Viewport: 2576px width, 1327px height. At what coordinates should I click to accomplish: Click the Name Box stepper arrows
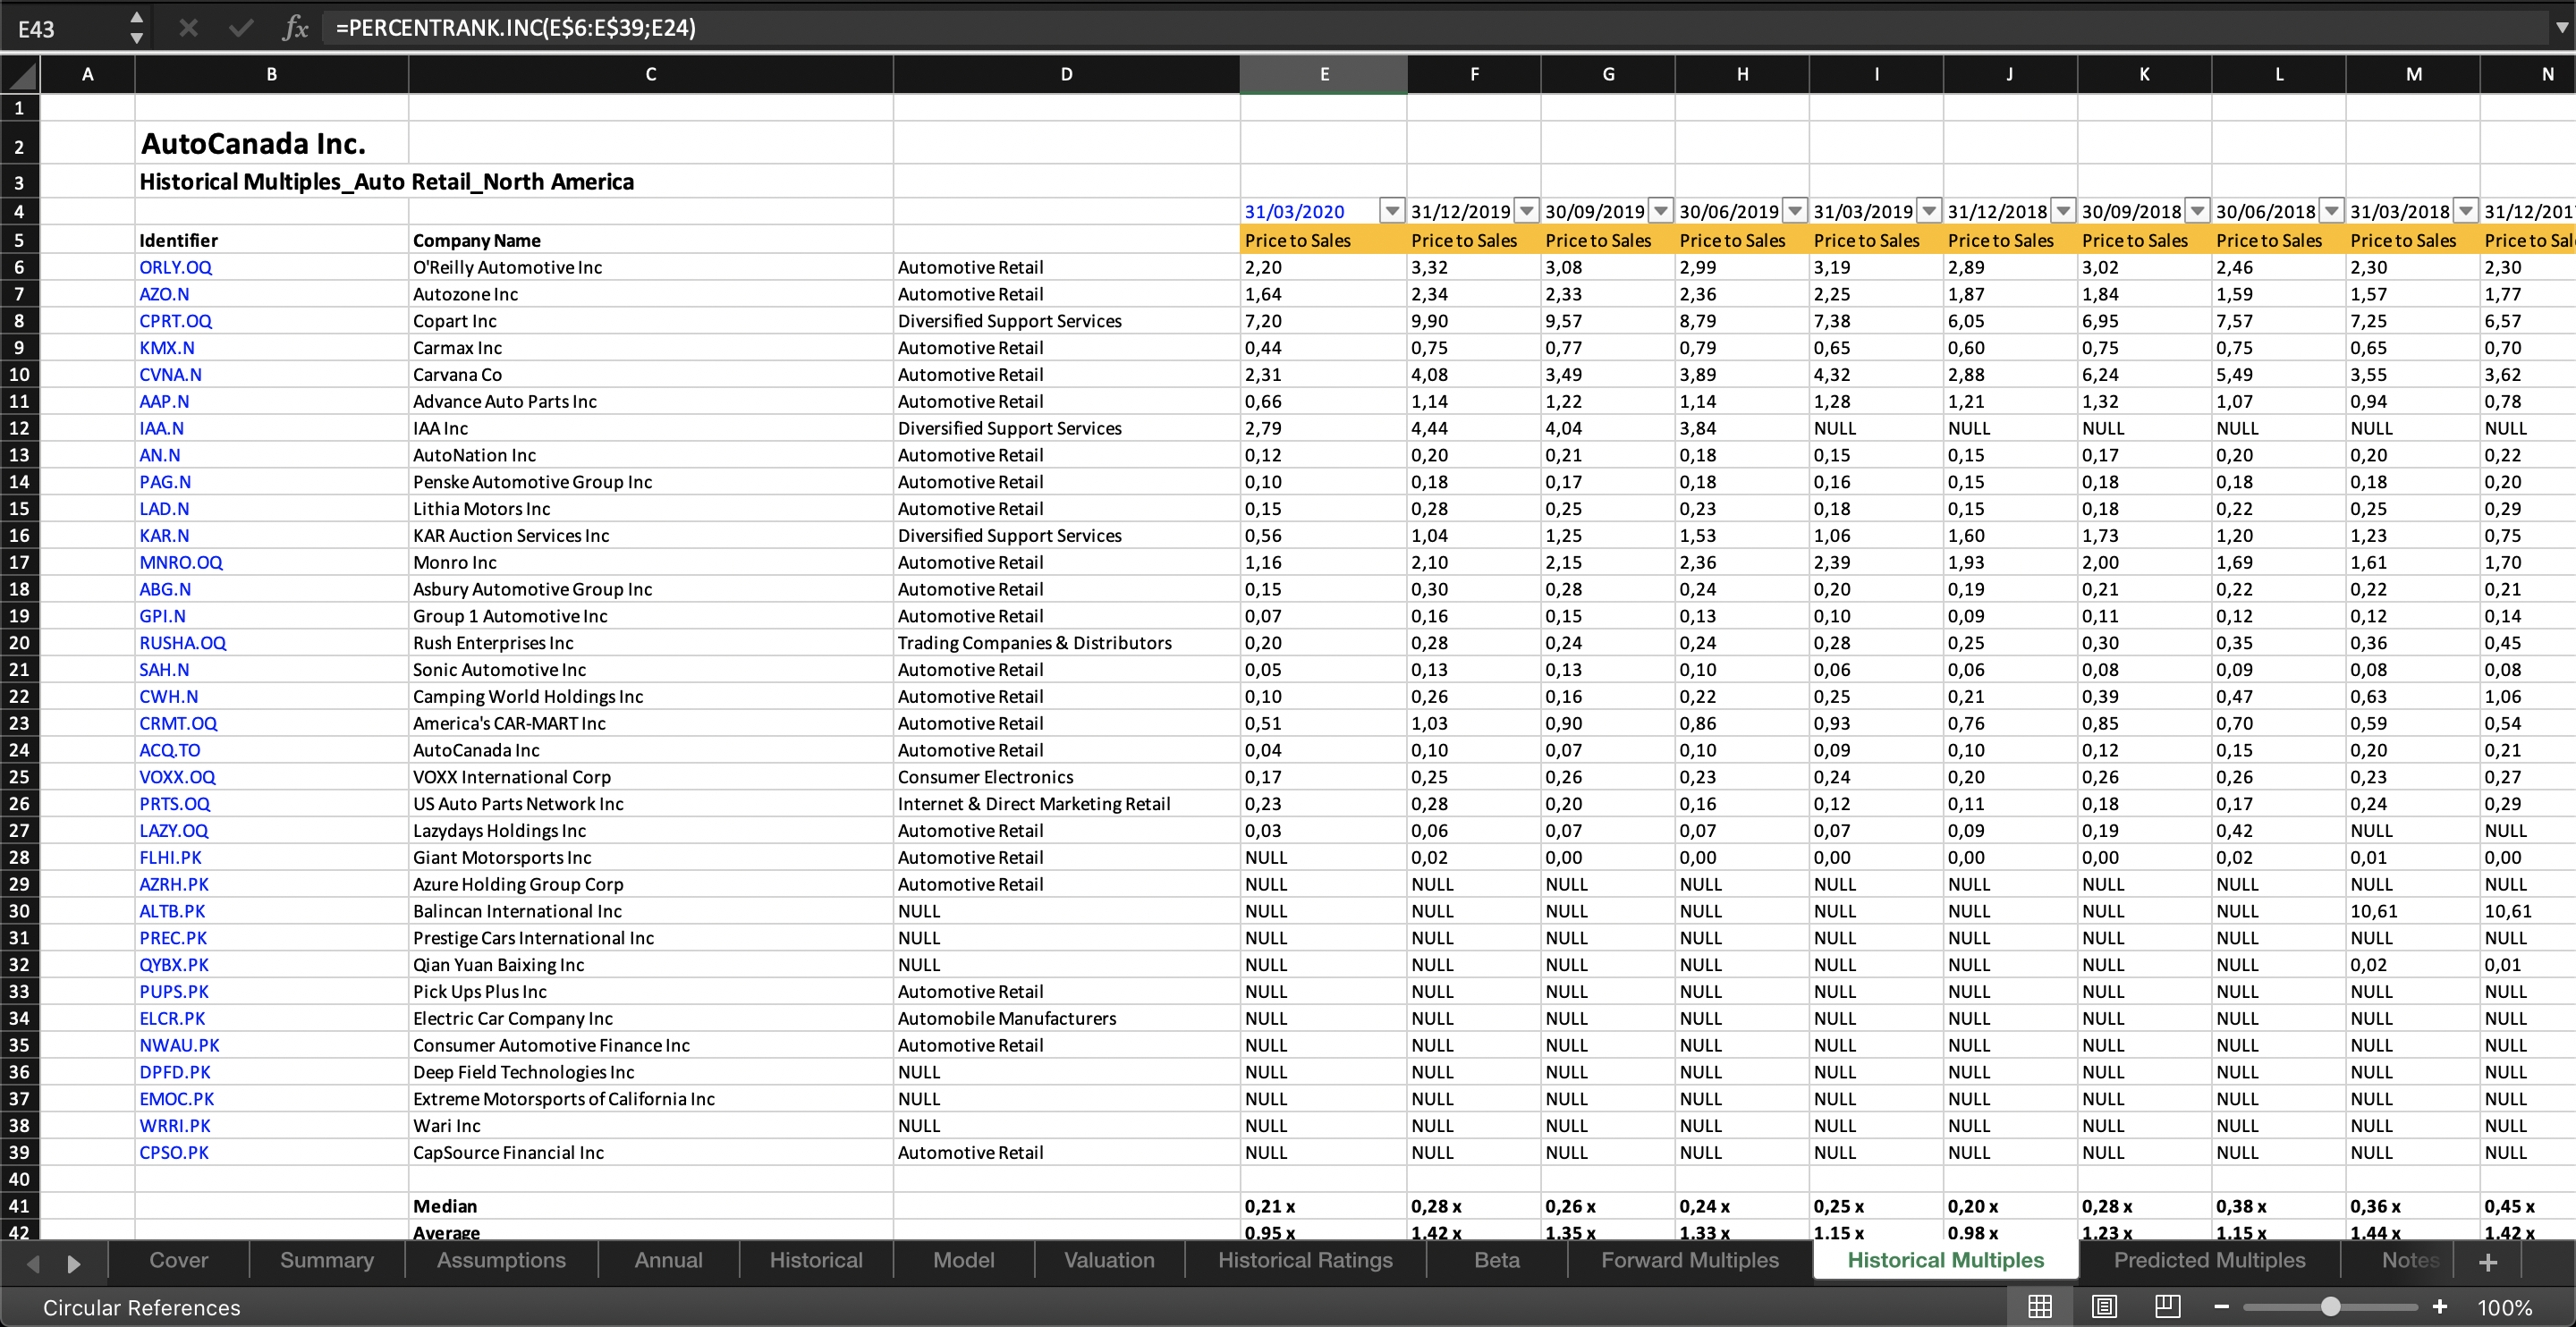(x=137, y=28)
